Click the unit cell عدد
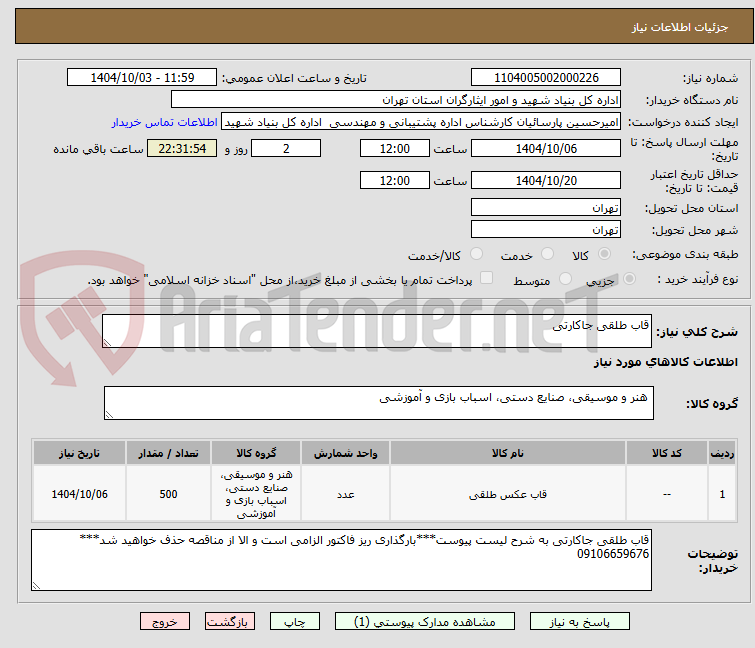The image size is (755, 648). point(345,494)
